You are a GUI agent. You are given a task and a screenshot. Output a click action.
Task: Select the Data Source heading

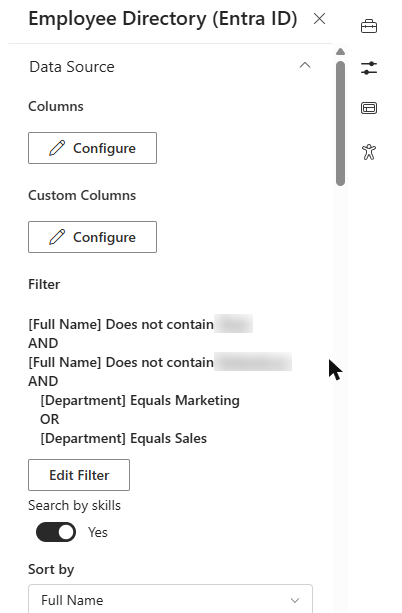[72, 67]
